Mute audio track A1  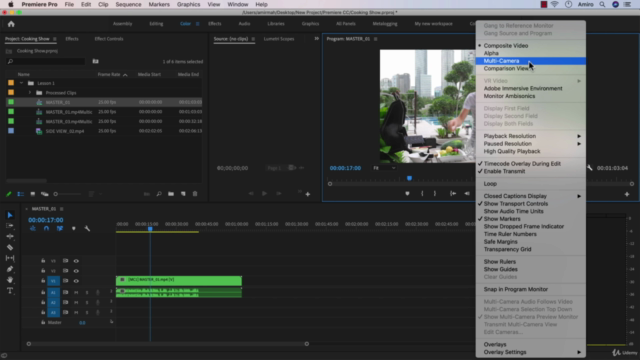click(76, 292)
